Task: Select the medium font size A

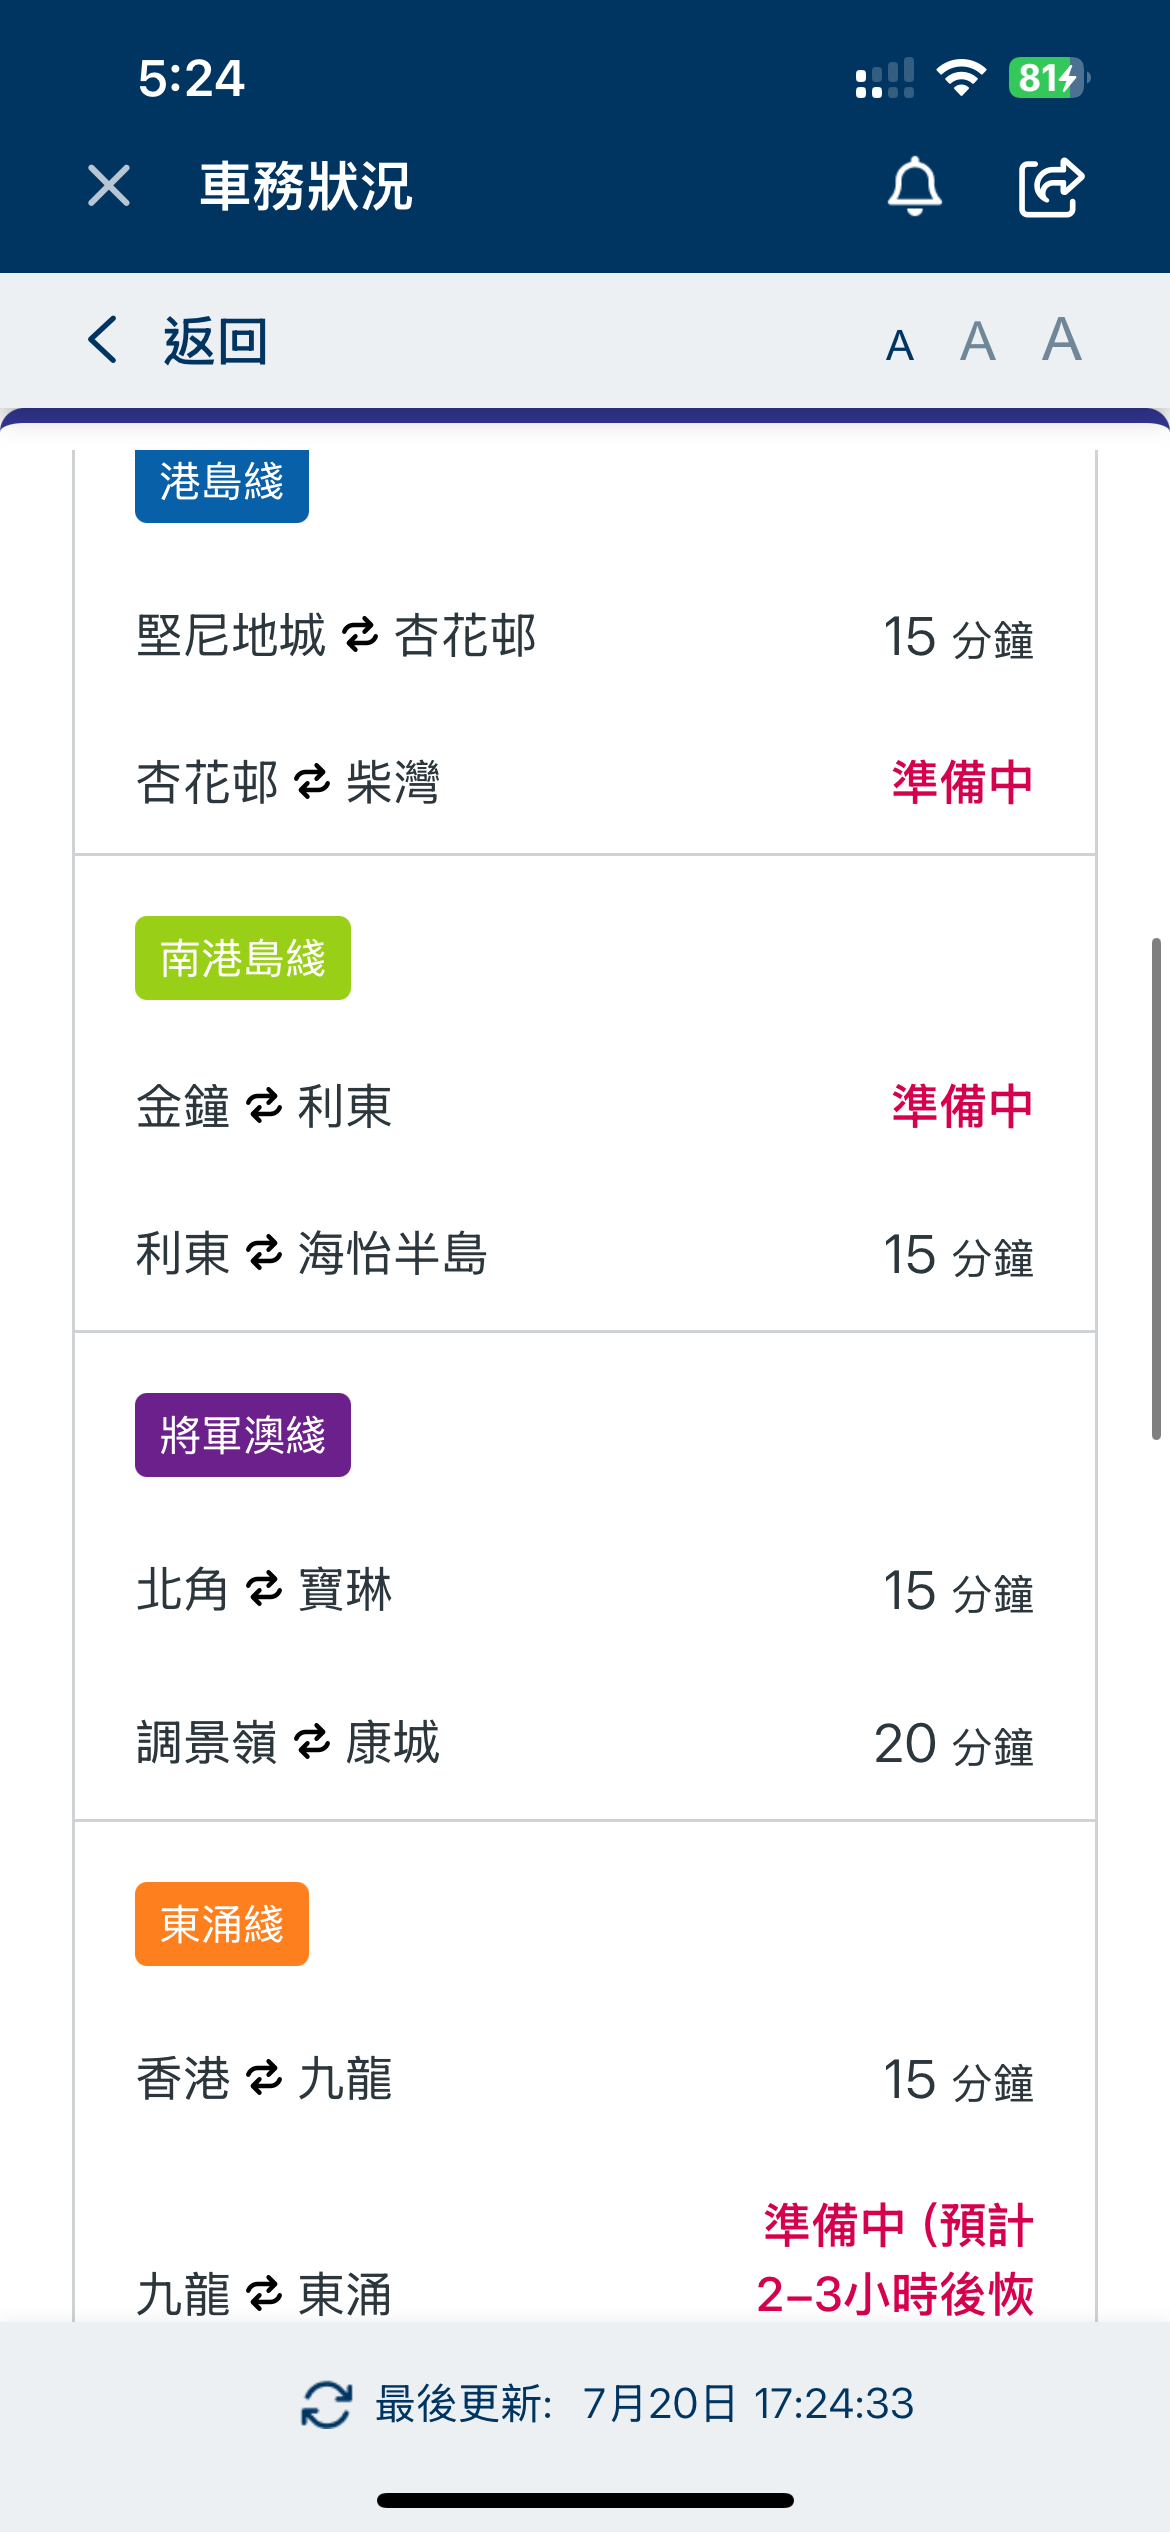Action: (x=977, y=342)
